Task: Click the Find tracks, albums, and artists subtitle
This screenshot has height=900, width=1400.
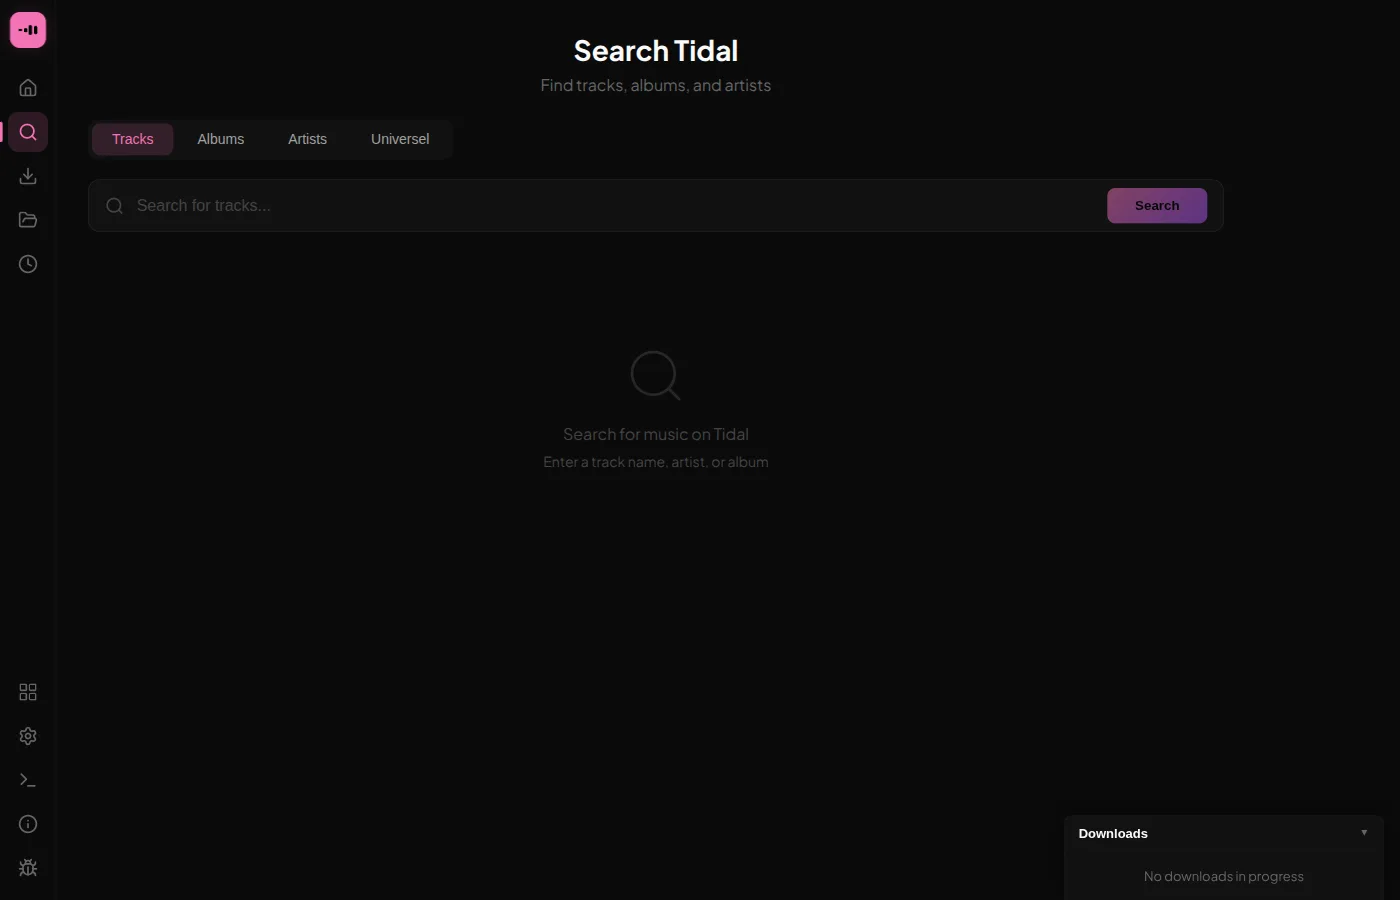Action: 656,86
